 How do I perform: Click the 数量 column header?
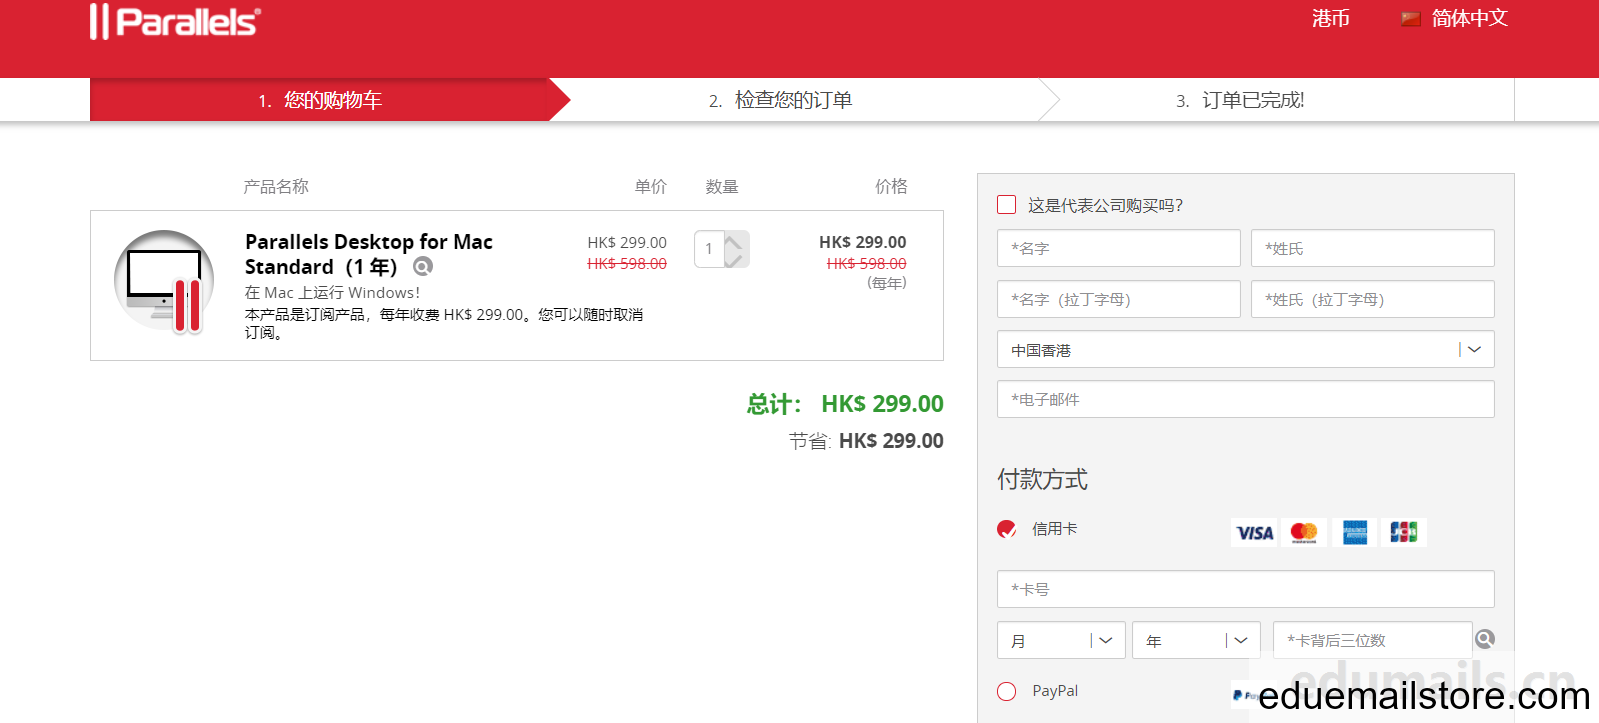tap(722, 186)
